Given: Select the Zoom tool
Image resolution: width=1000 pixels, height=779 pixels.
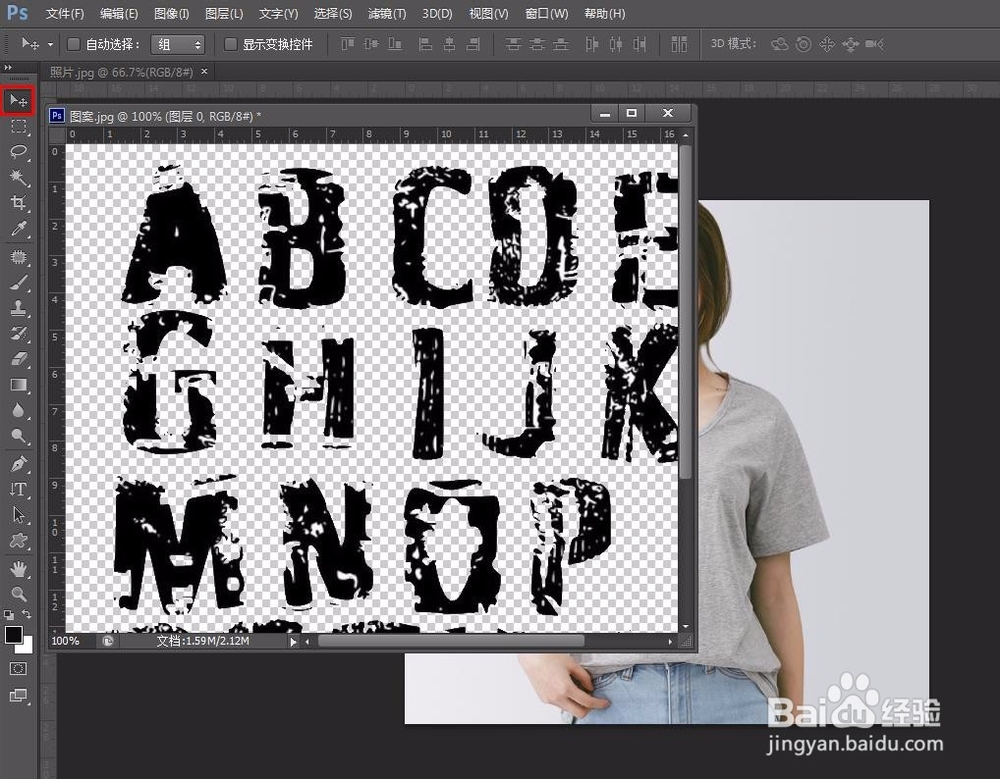Looking at the screenshot, I should click(18, 594).
